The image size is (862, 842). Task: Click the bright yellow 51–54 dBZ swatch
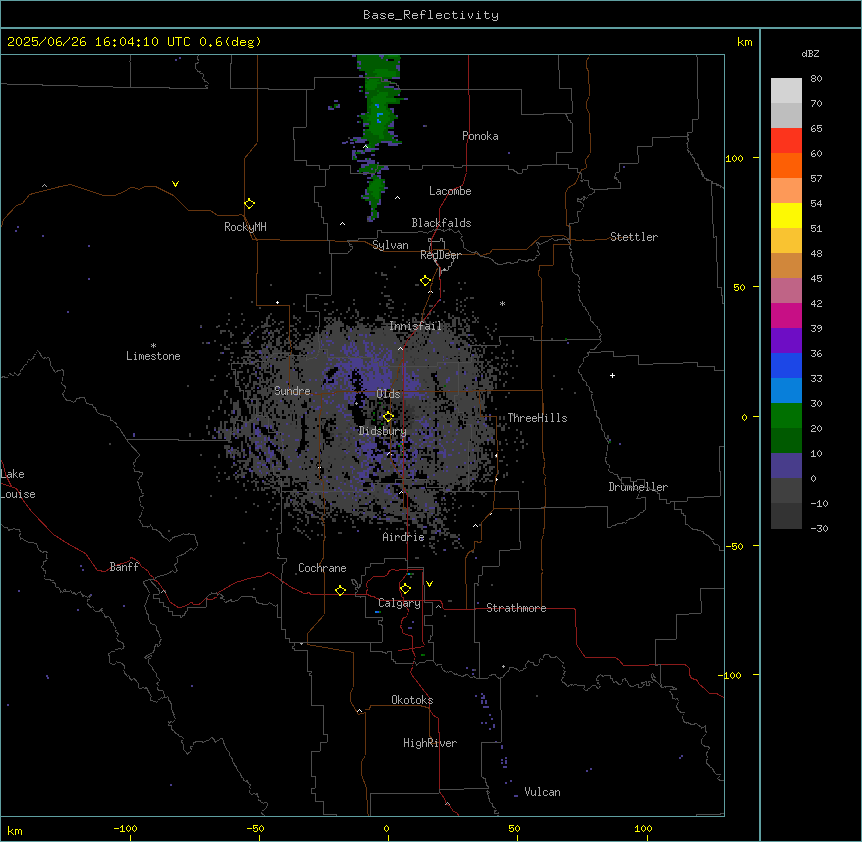click(786, 215)
